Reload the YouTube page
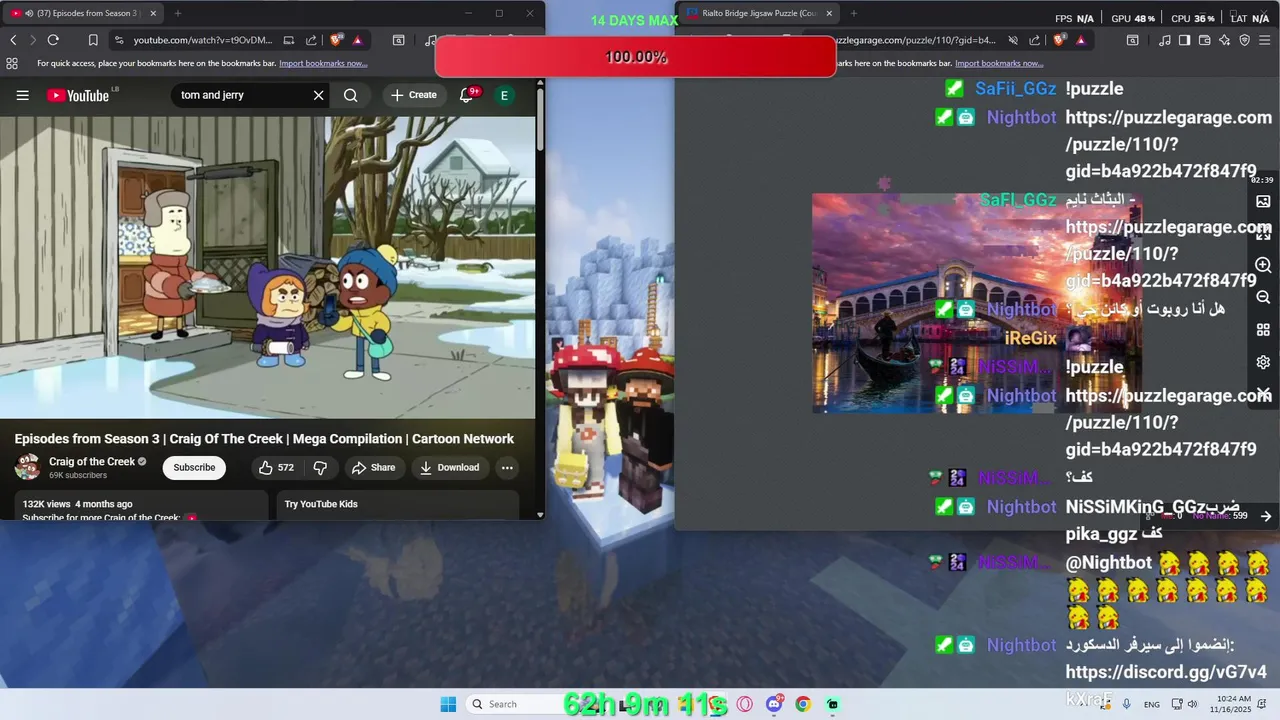The image size is (1280, 720). tap(53, 40)
